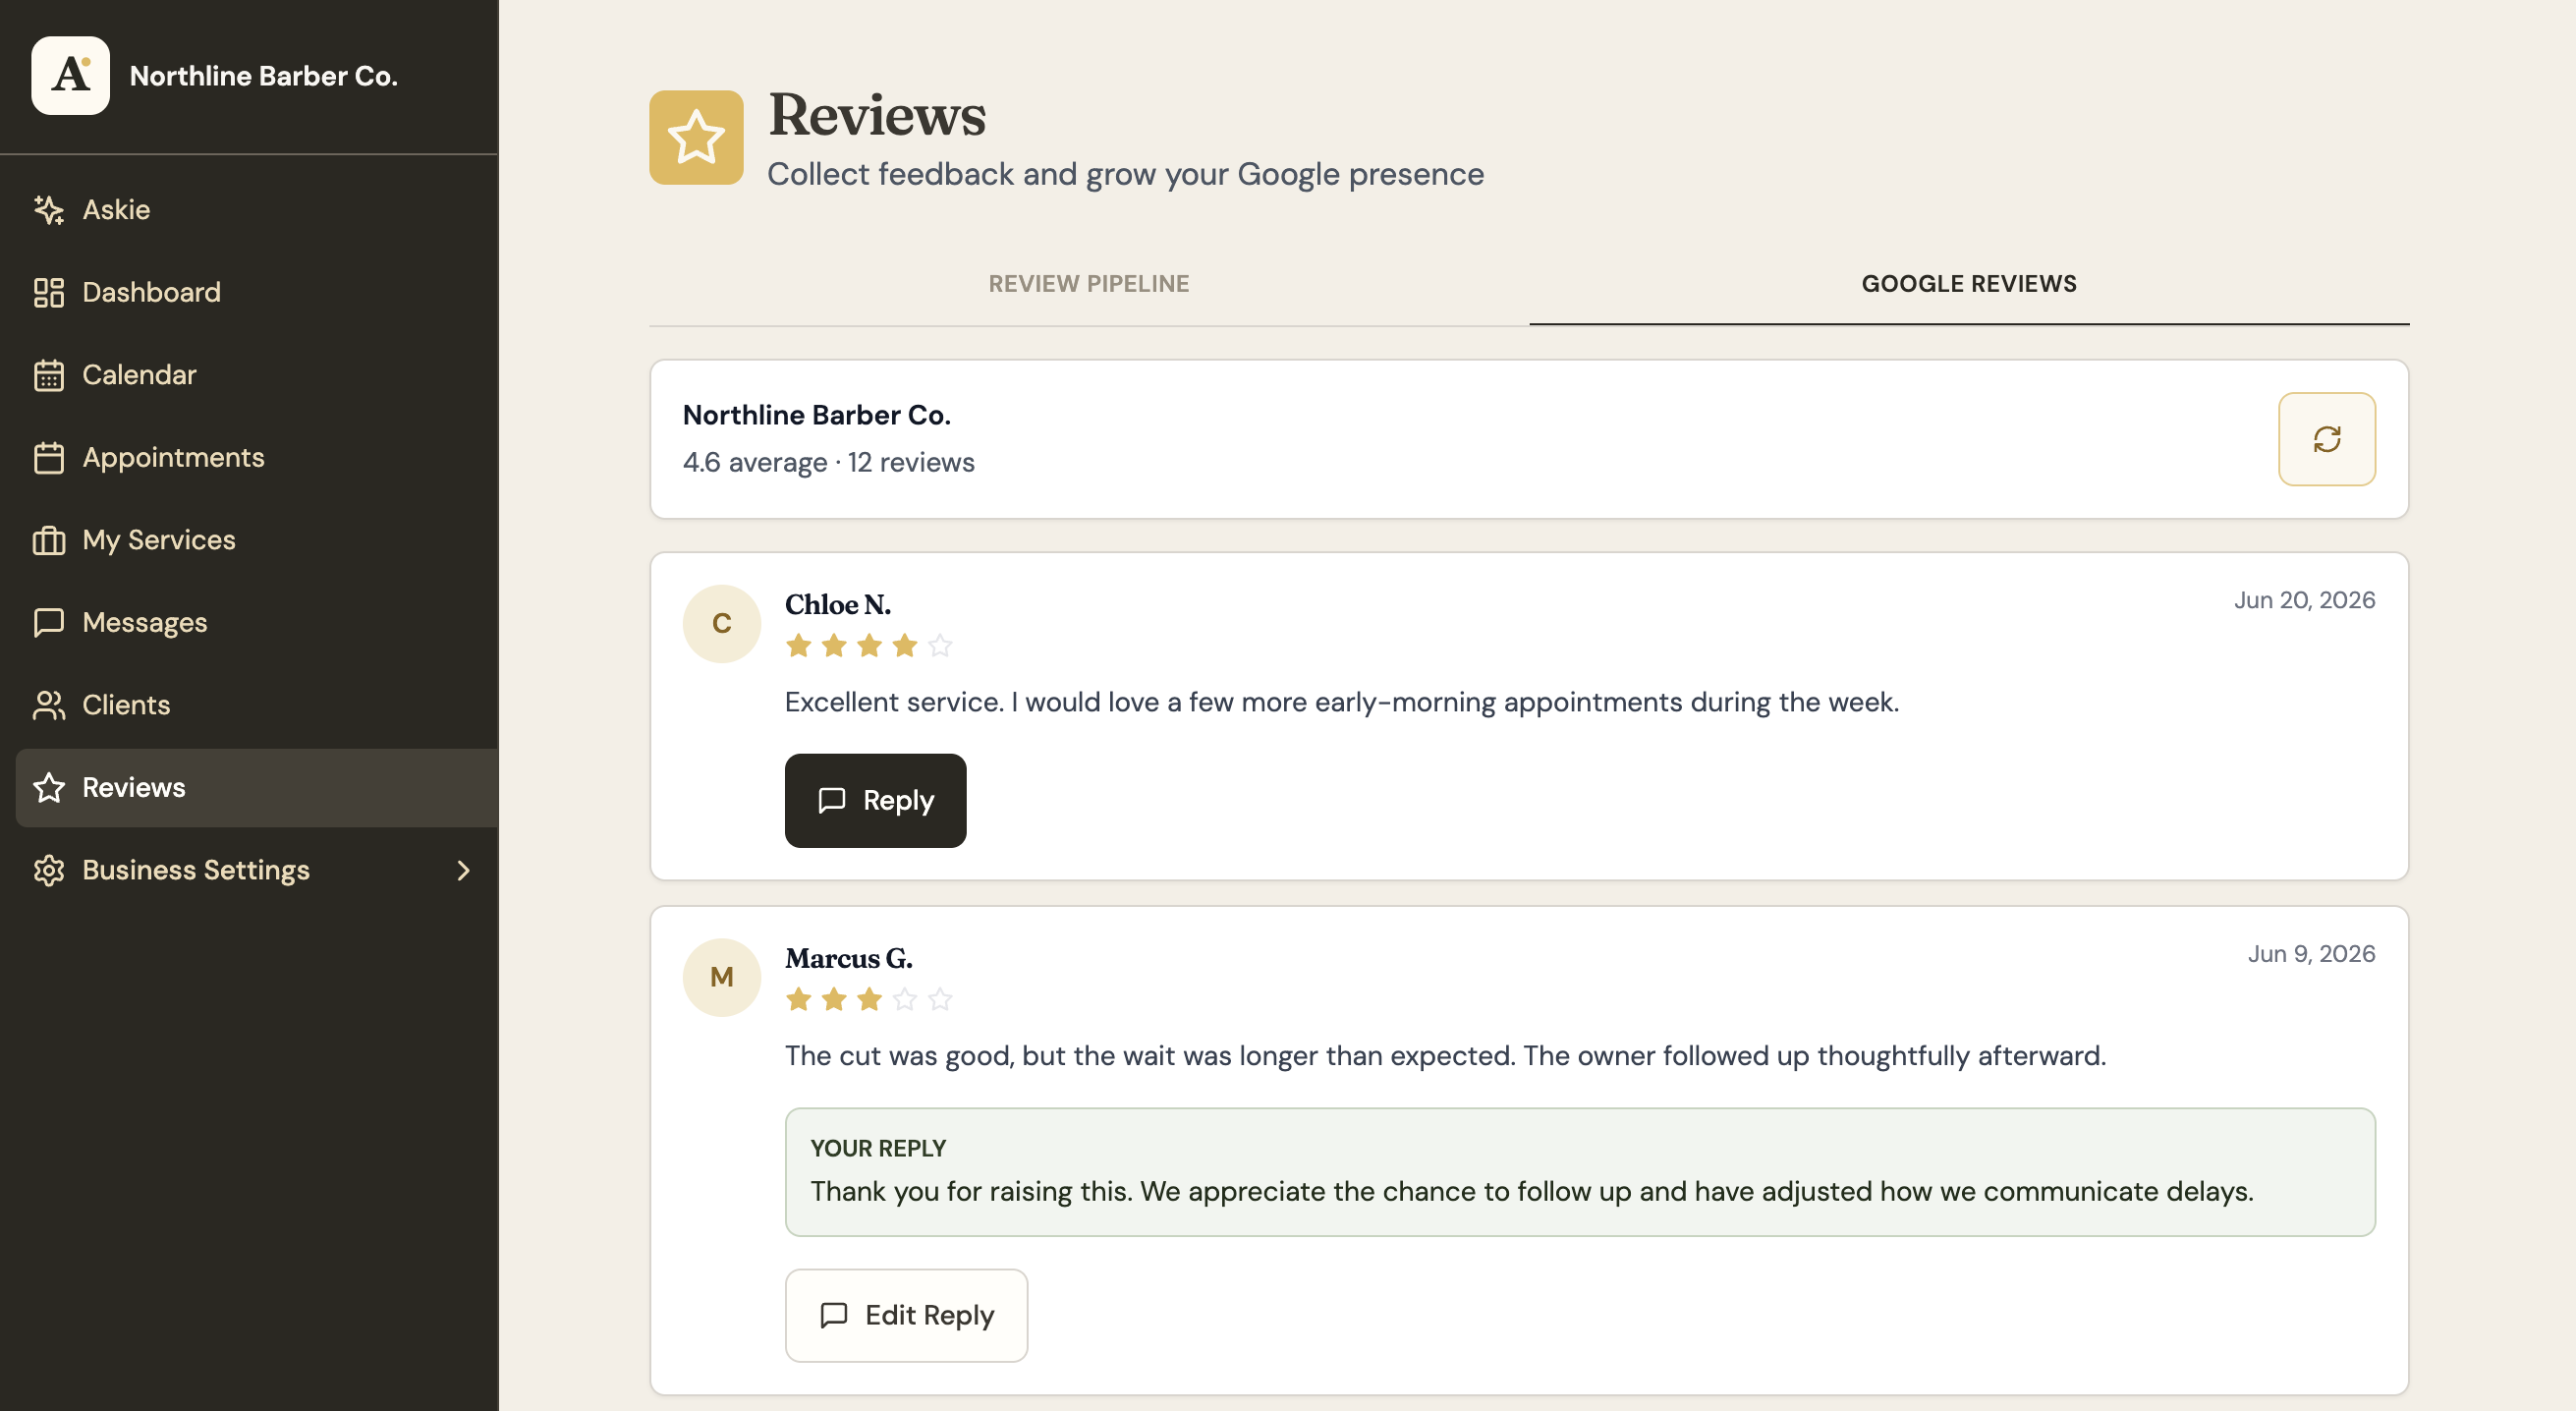Click the Business Settings gear icon
The height and width of the screenshot is (1411, 2576).
(x=48, y=870)
